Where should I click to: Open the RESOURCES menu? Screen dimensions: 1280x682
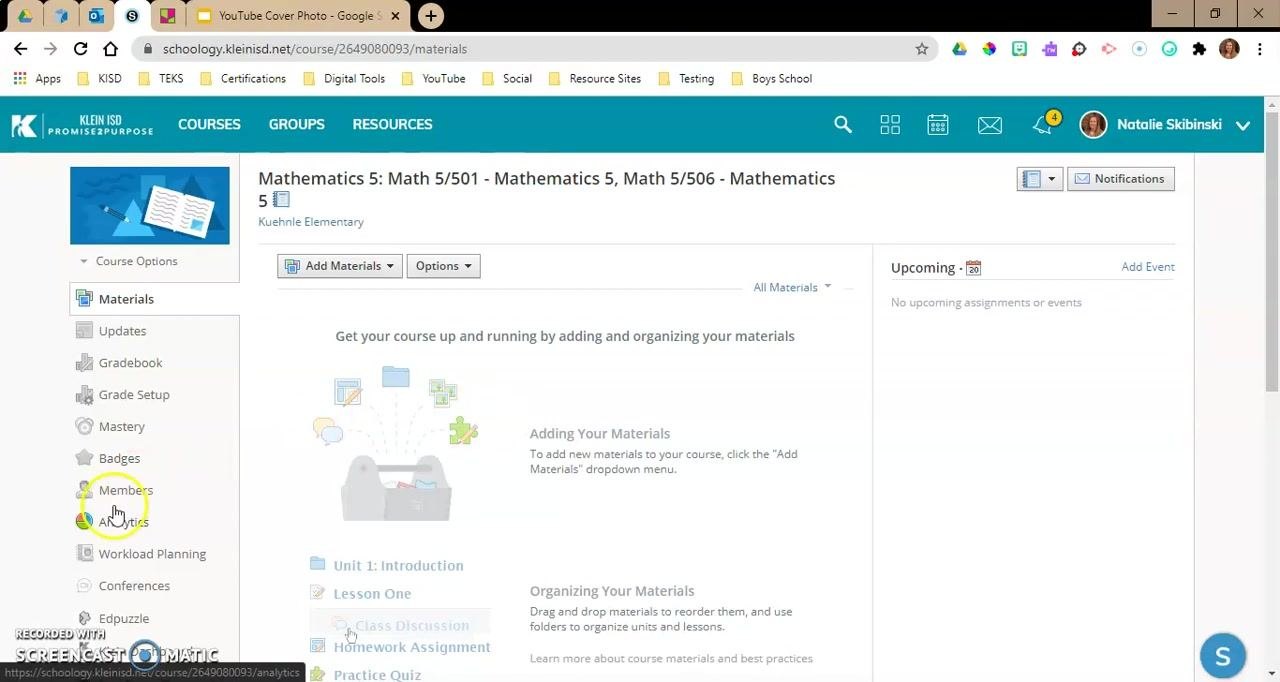392,124
